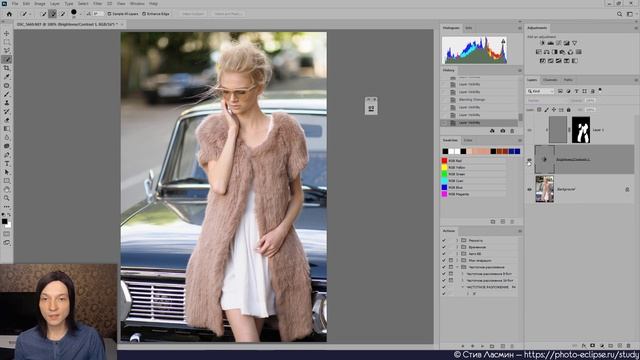Switch to the Paths tab
The width and height of the screenshot is (640, 360).
(x=568, y=80)
